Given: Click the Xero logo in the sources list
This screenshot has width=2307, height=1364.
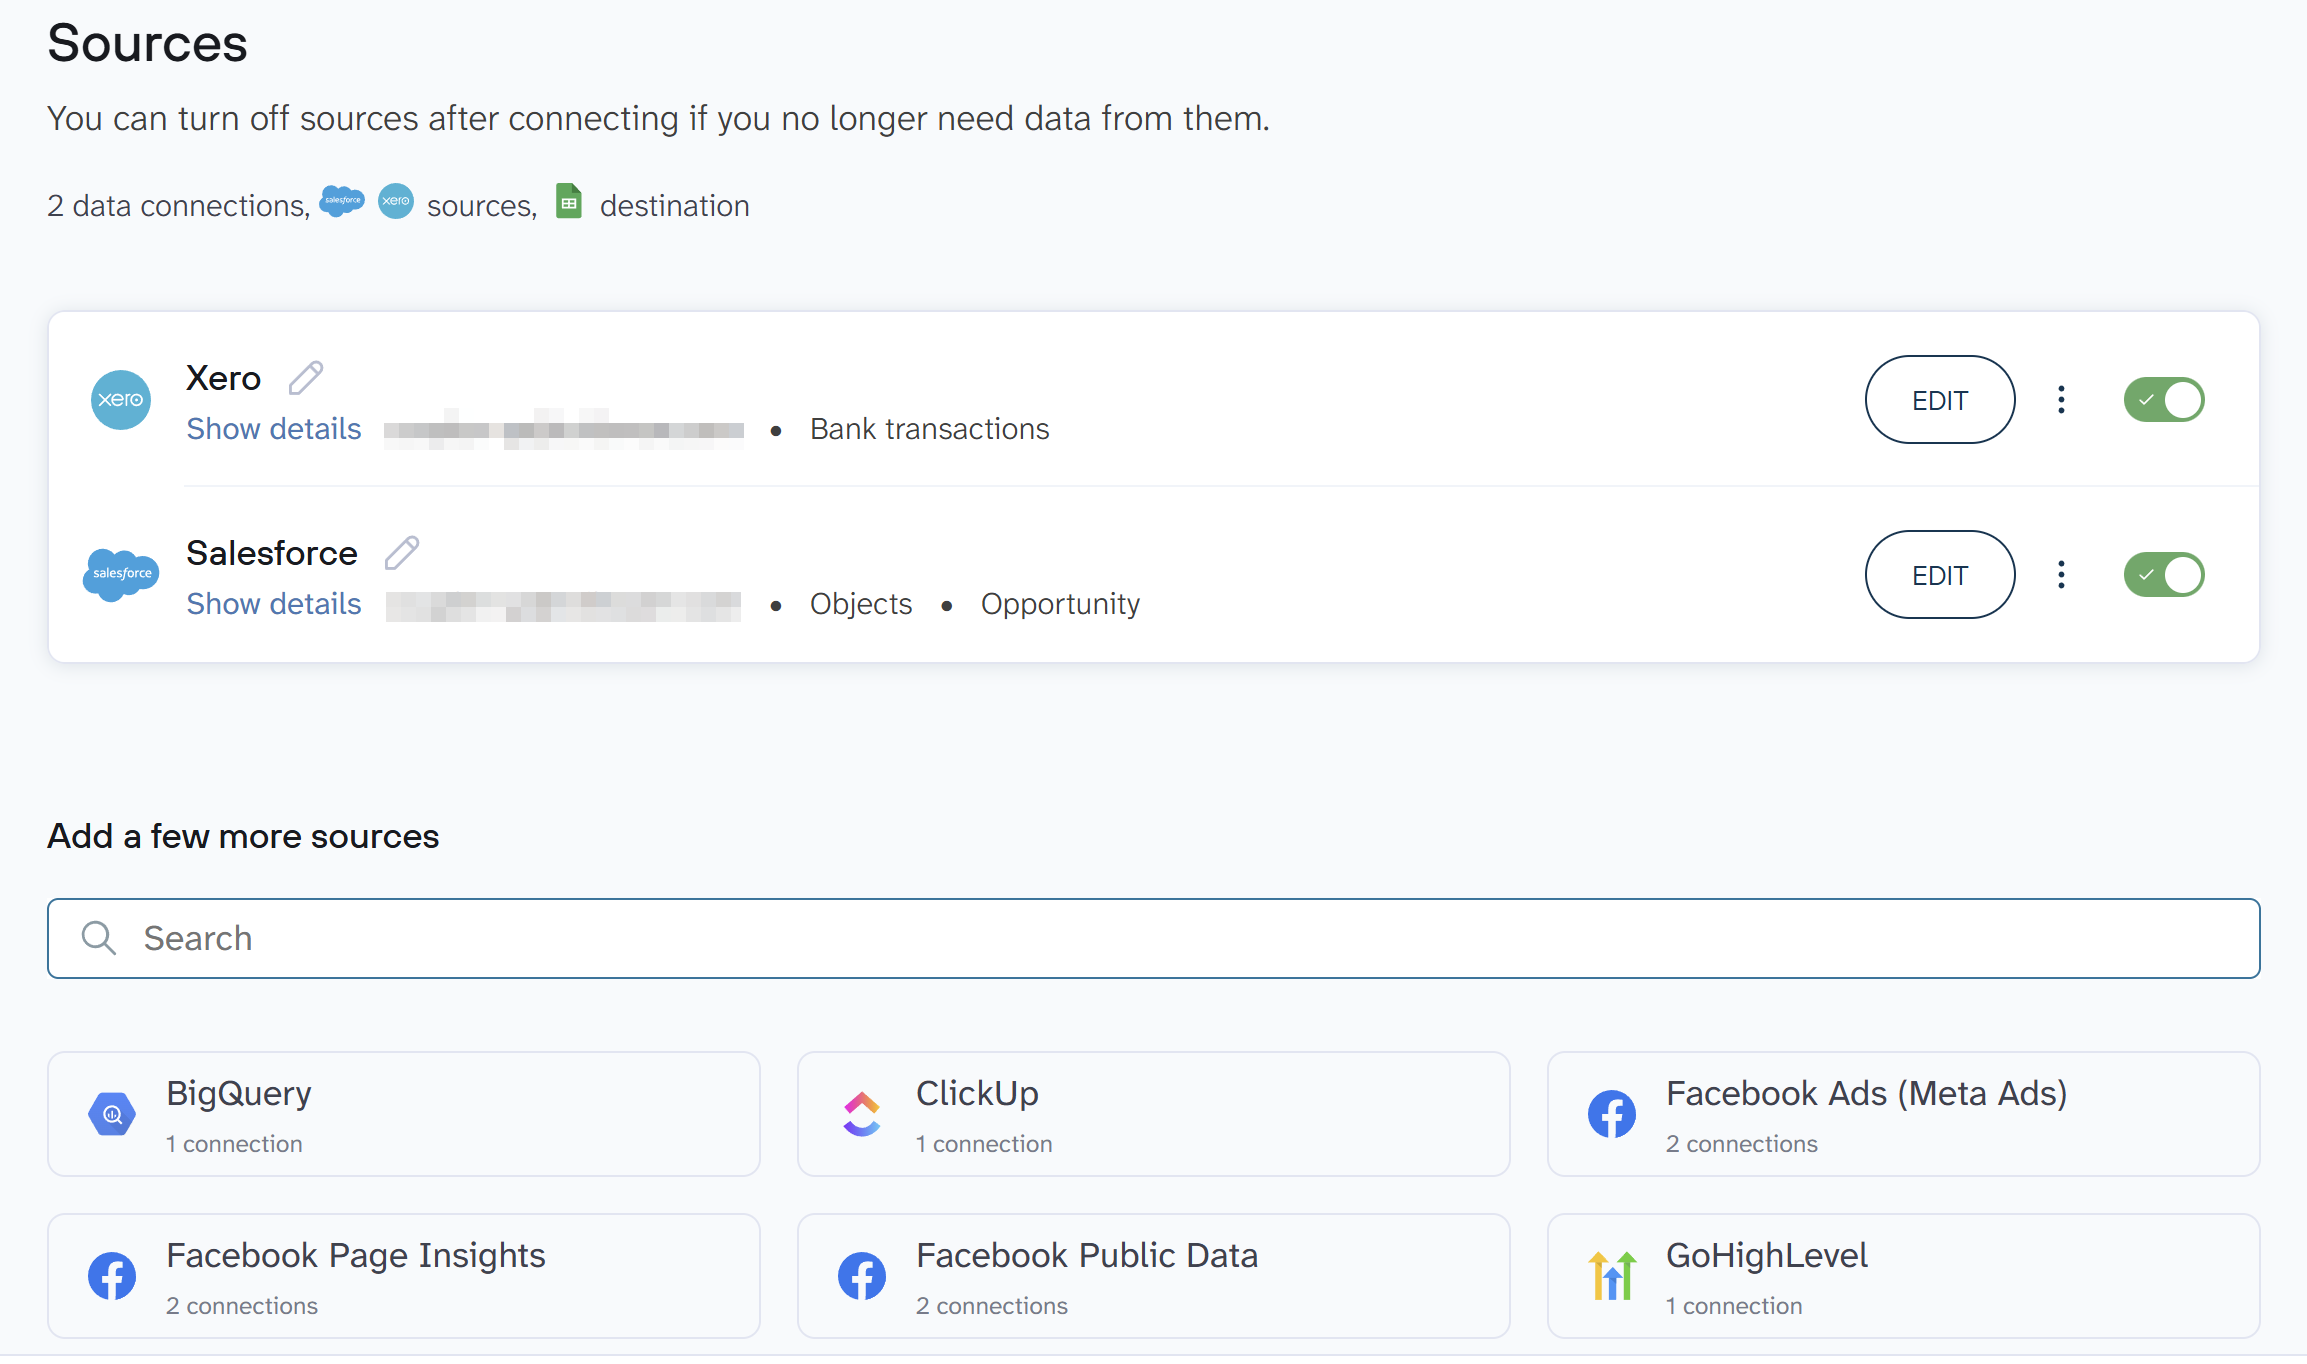Looking at the screenshot, I should tap(121, 400).
